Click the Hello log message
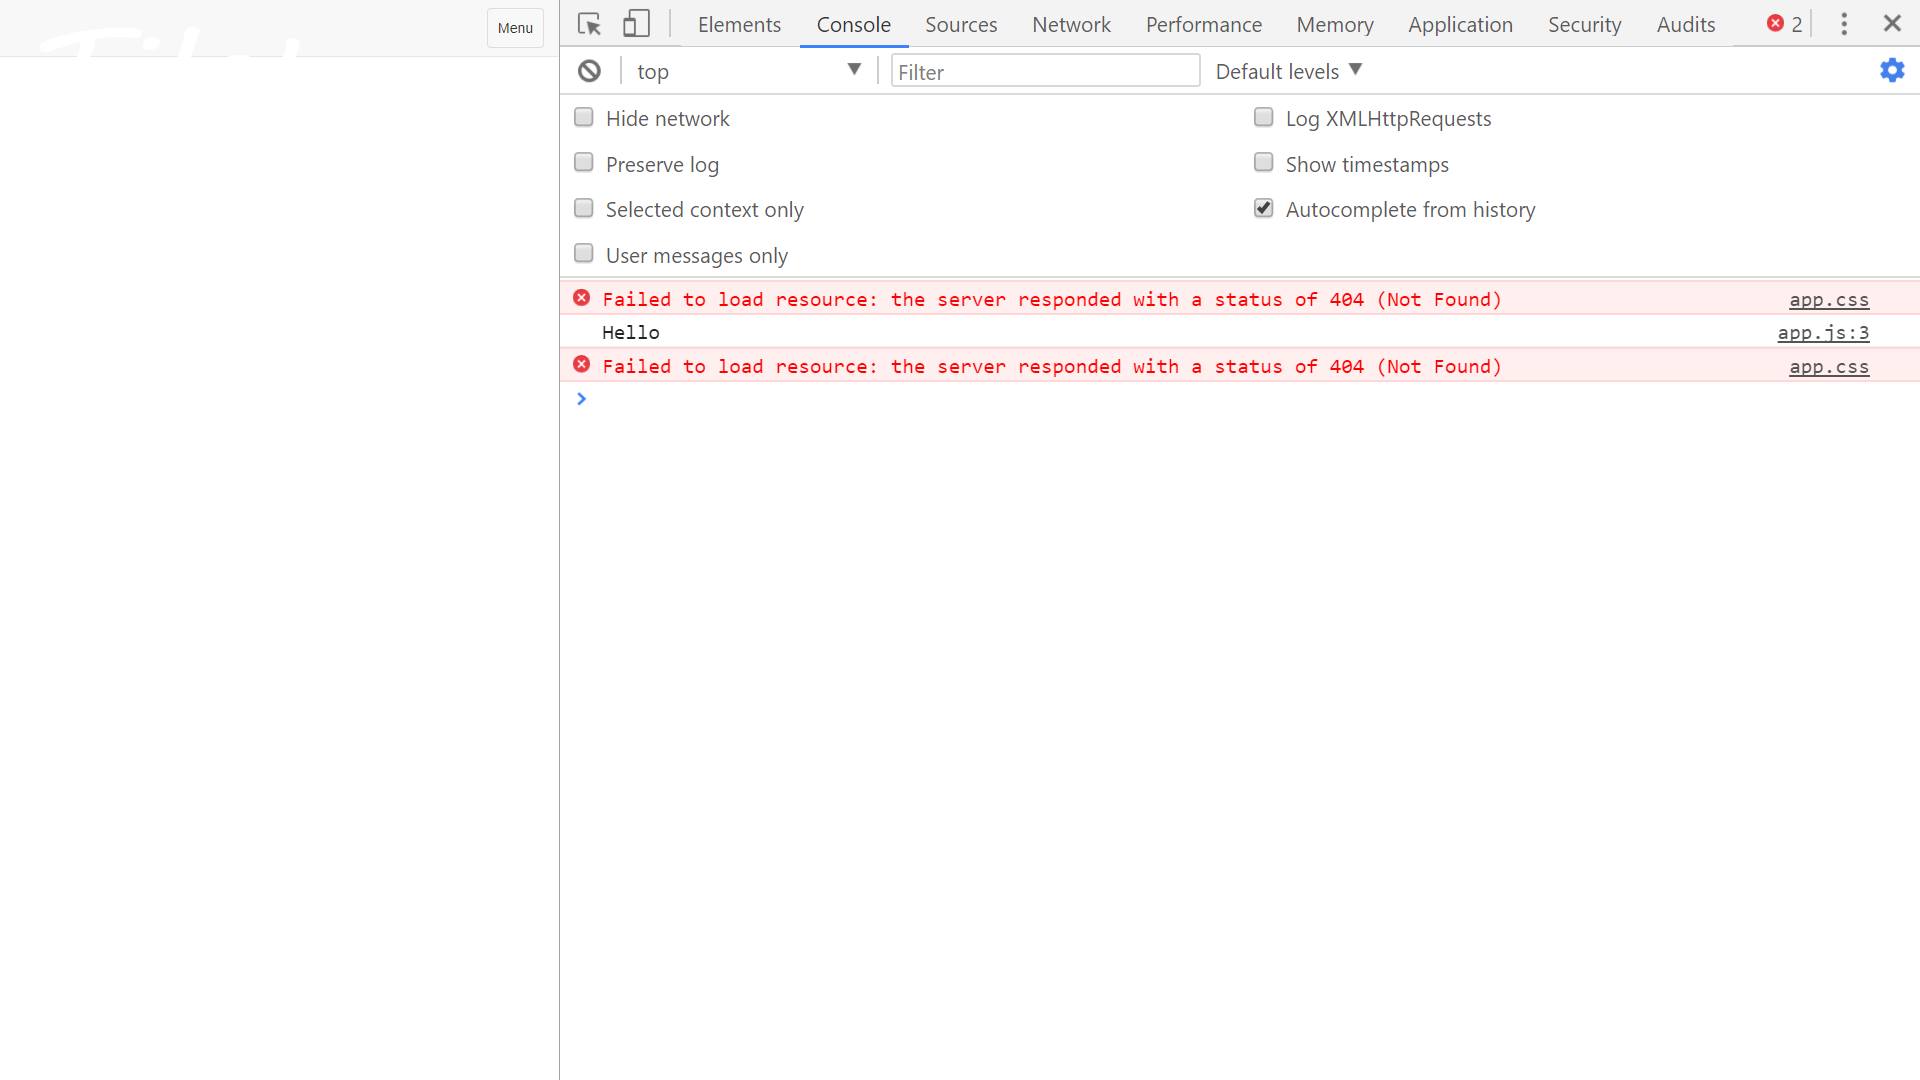 click(631, 332)
